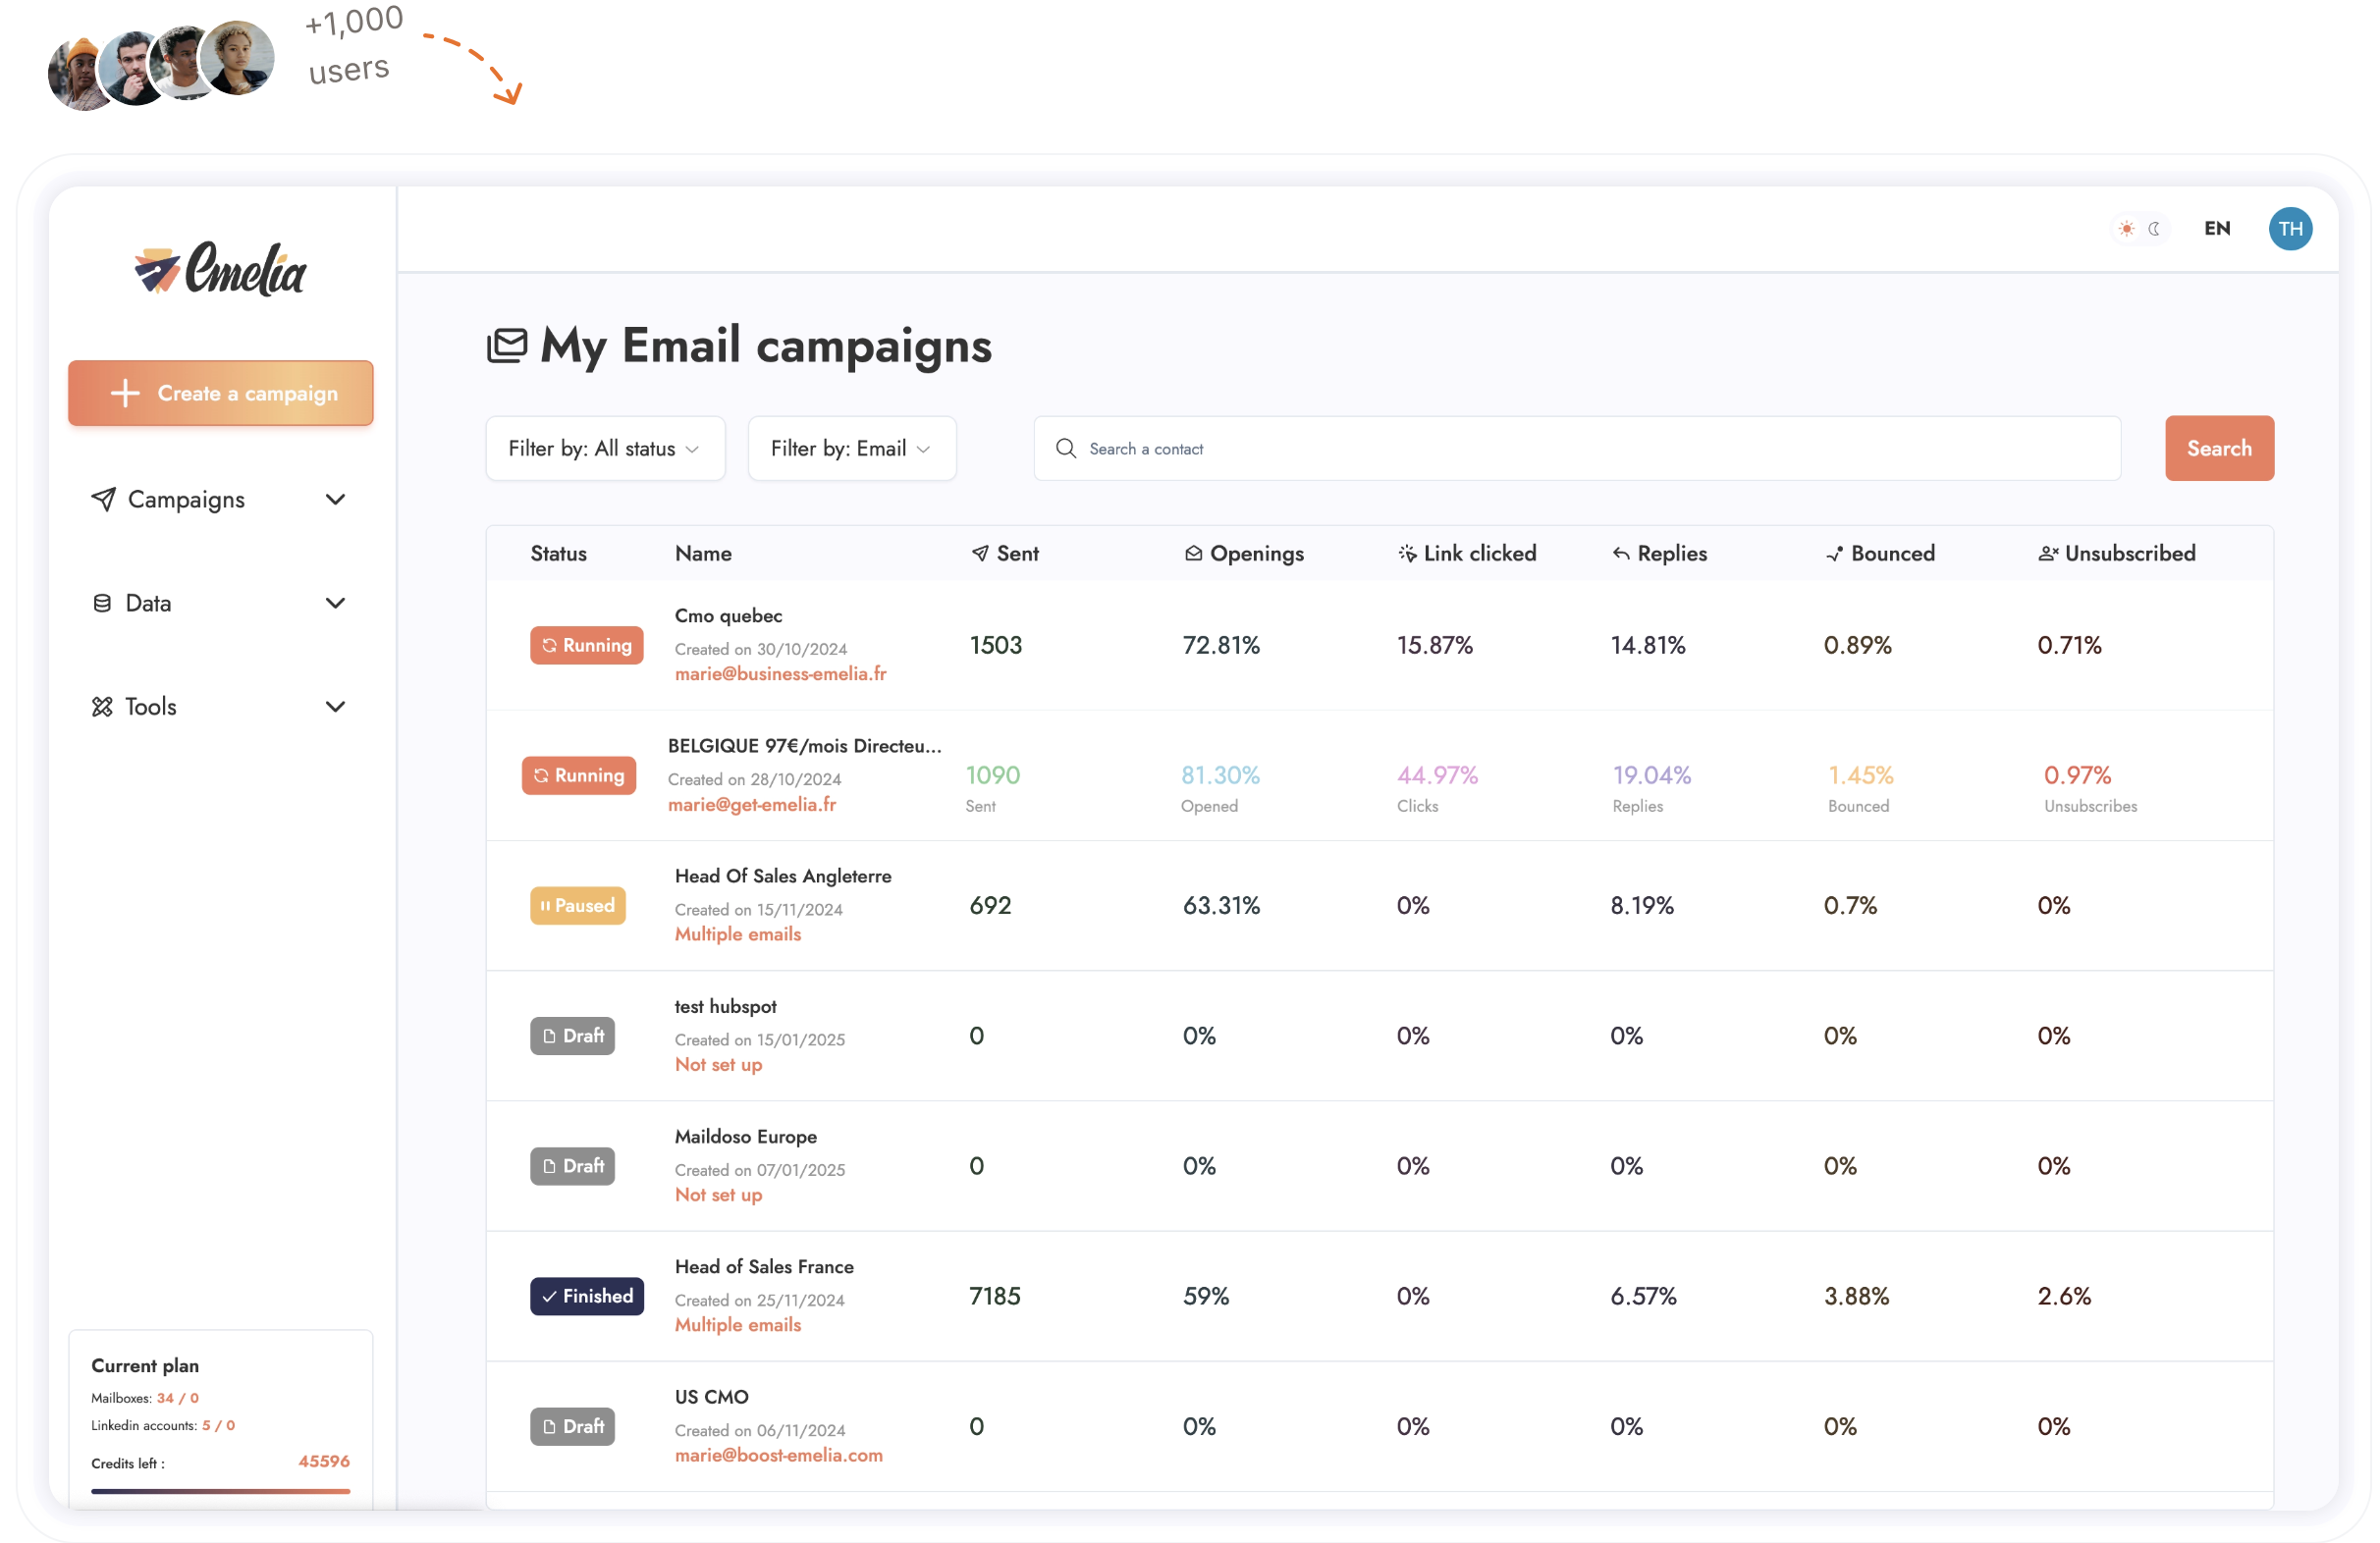2380x1543 pixels.
Task: Click Multiple emails under Head of Sales France
Action: [738, 1326]
